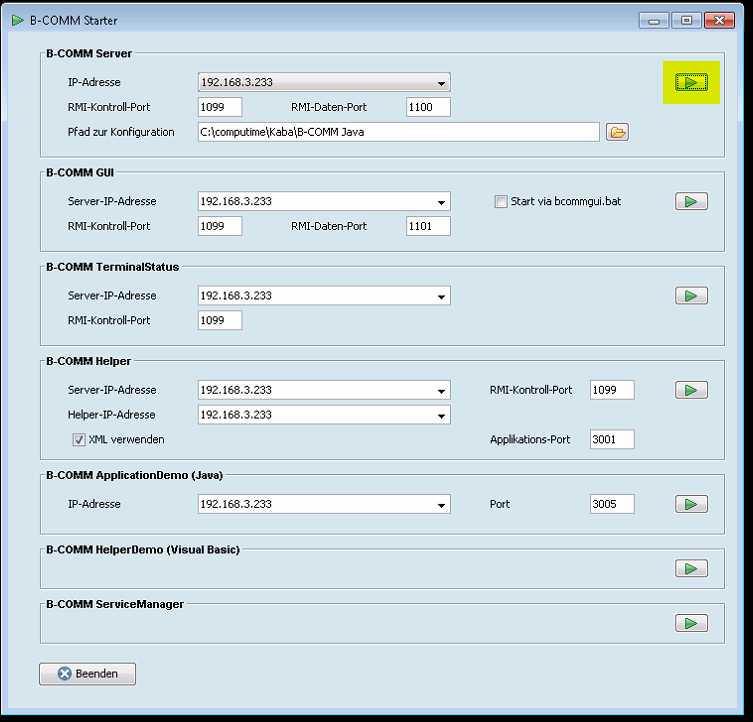Uncheck XML verwenden checkbox

tap(79, 440)
